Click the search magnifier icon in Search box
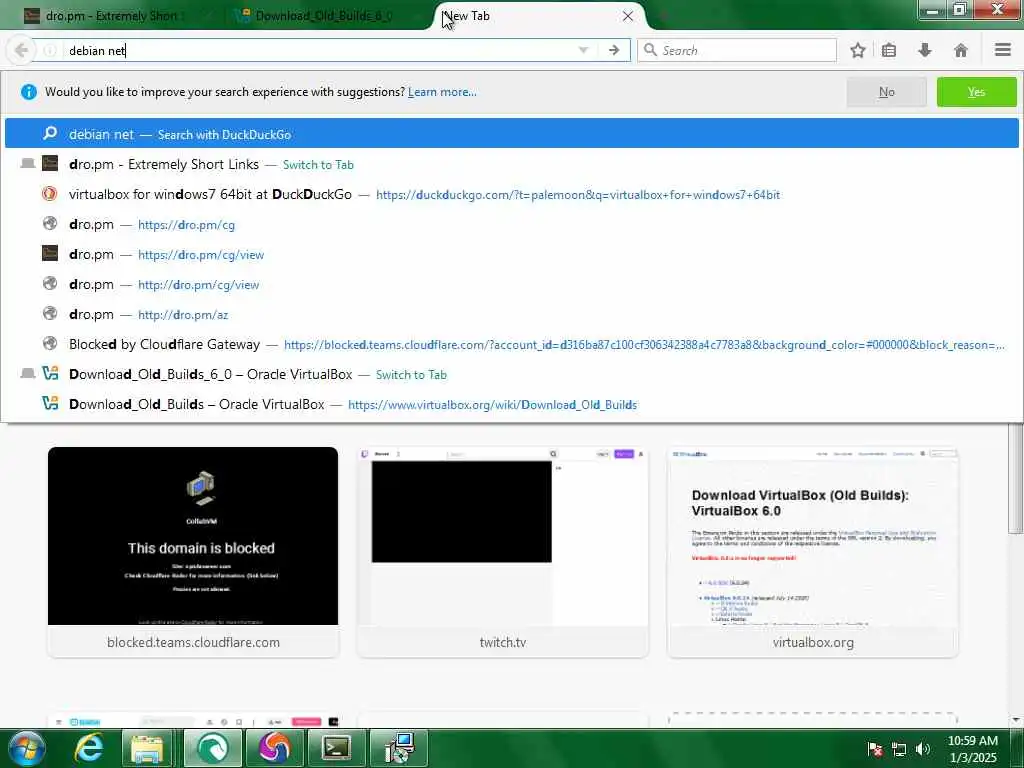Viewport: 1024px width, 768px height. (650, 50)
